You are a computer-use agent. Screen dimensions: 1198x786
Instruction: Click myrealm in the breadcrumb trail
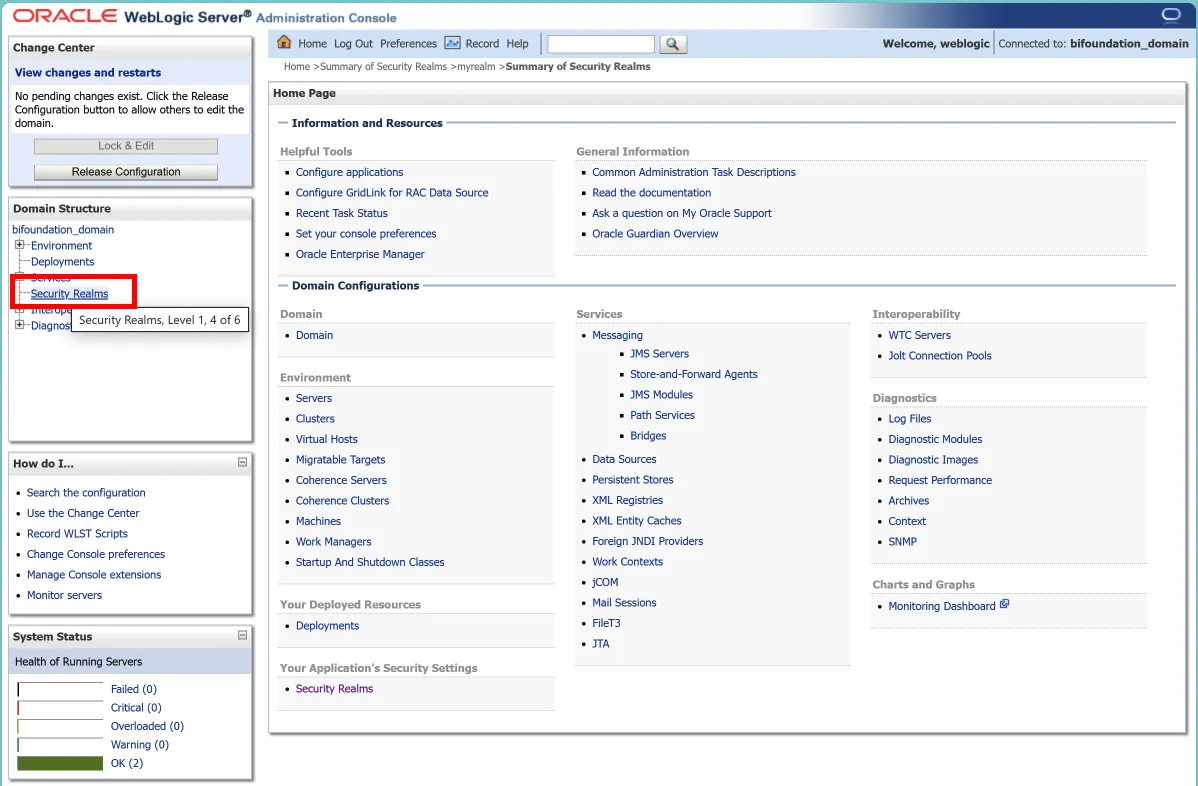point(476,66)
